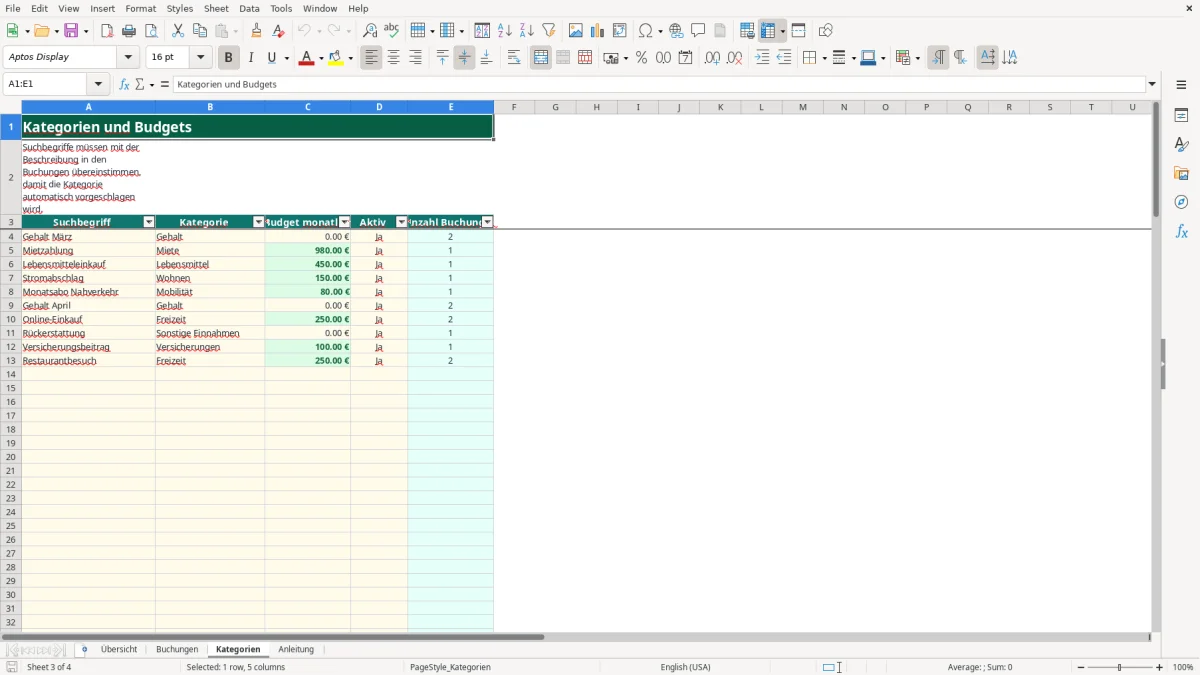Toggle Bold formatting button
This screenshot has height=675, width=1200.
[229, 58]
